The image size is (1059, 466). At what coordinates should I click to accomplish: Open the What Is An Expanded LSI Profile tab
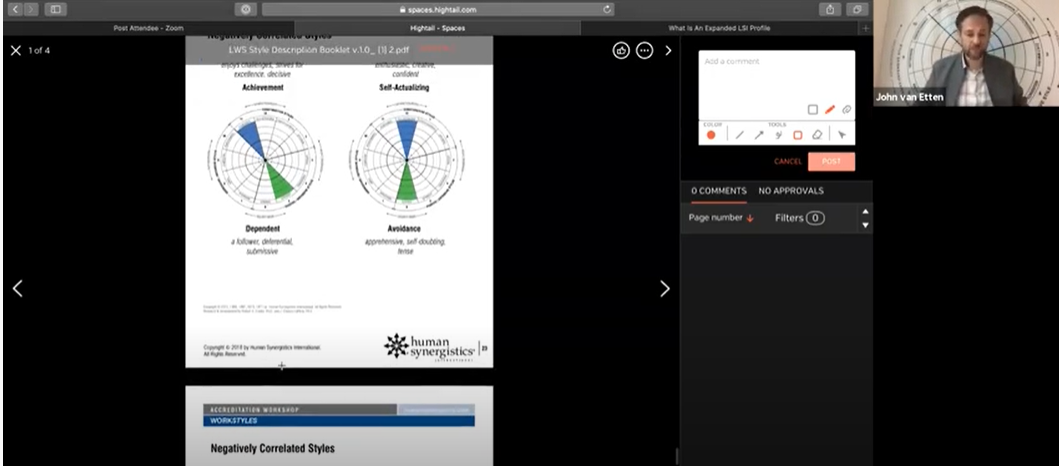pyautogui.click(x=719, y=28)
